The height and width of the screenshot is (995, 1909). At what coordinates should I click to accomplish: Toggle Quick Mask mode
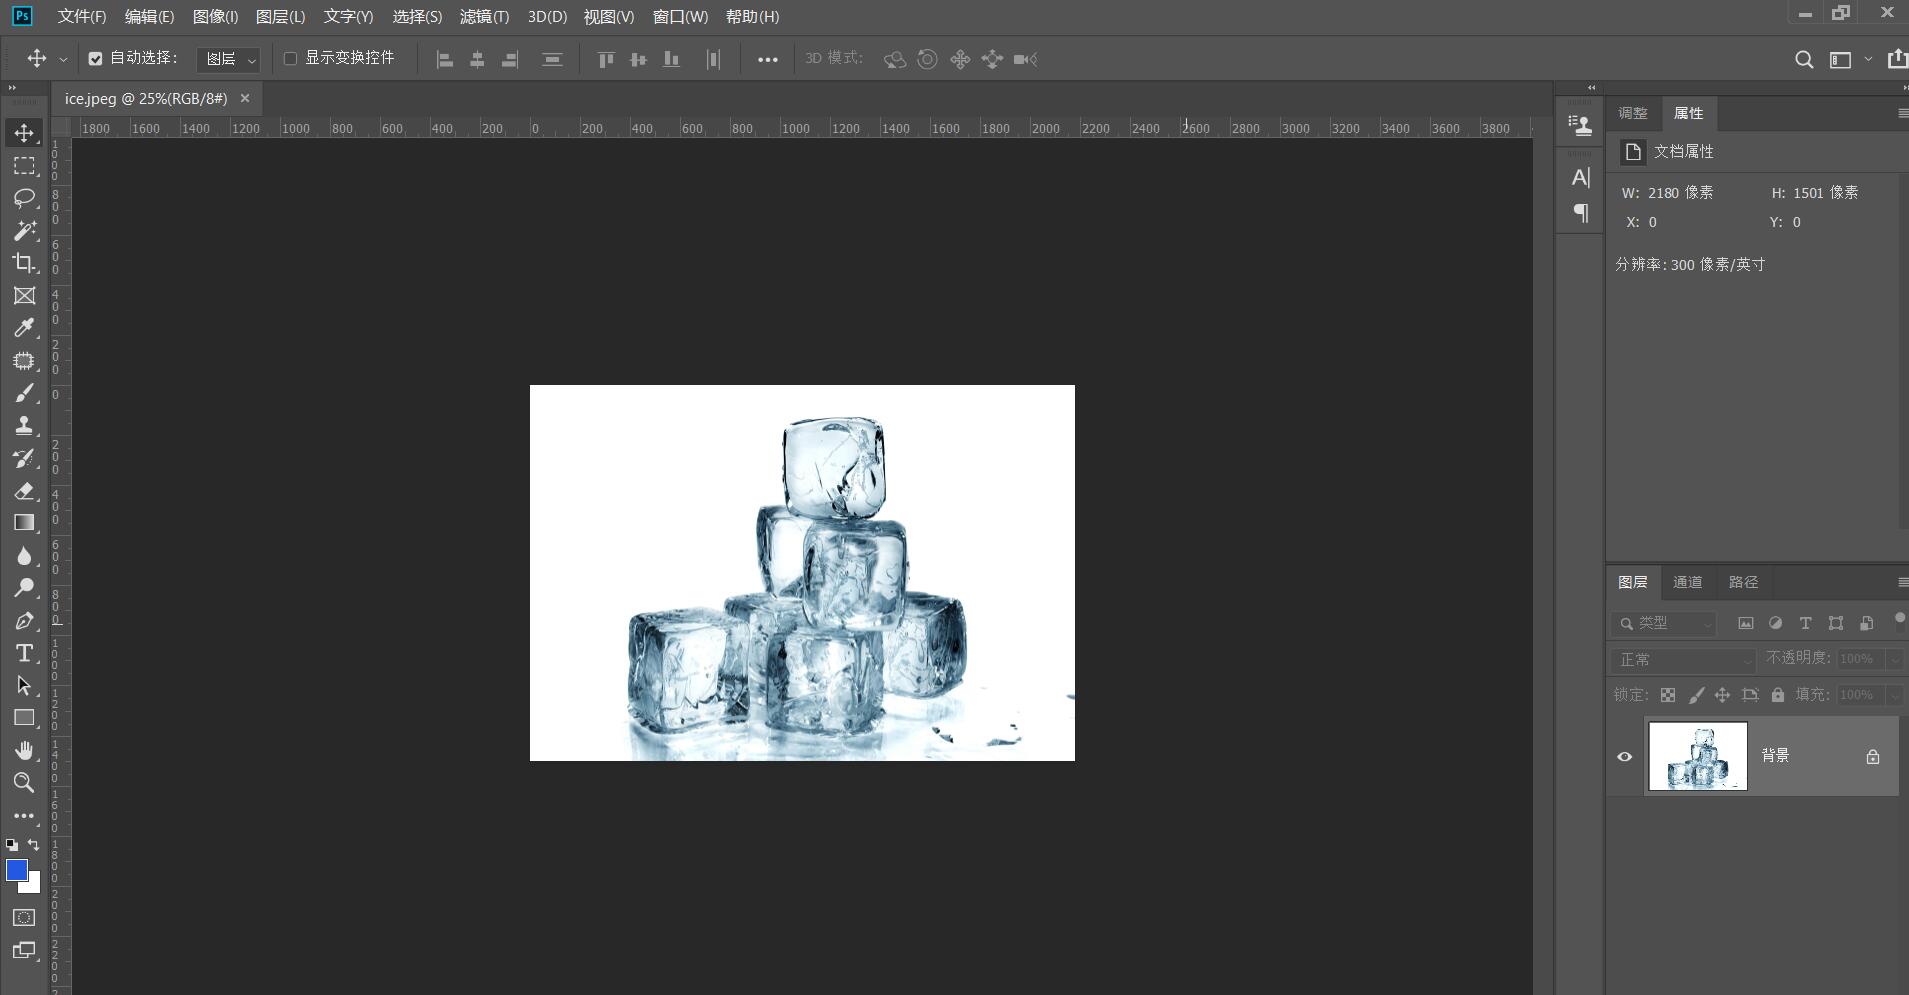(24, 918)
